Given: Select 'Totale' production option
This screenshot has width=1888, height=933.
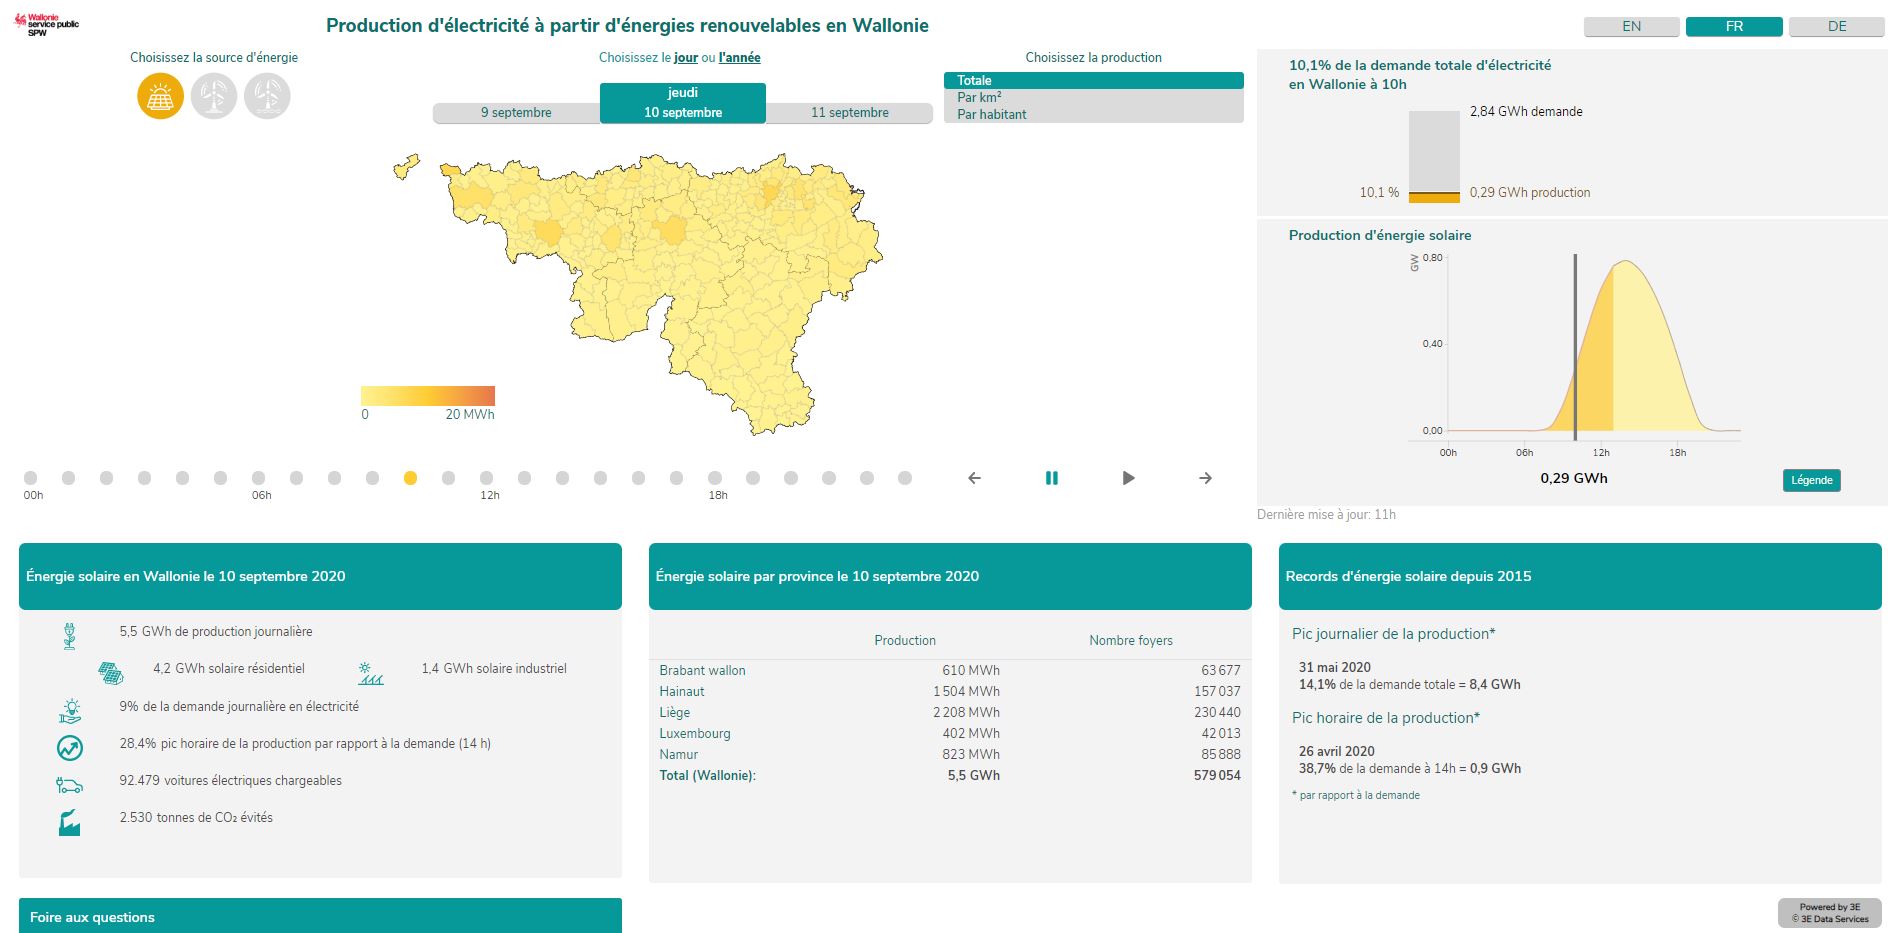Looking at the screenshot, I should [1092, 80].
